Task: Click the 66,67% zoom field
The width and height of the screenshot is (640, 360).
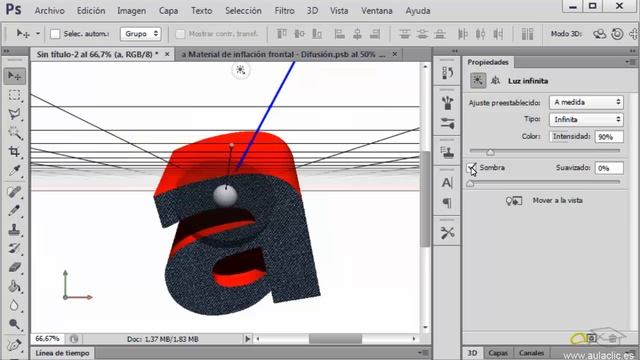Action: (x=48, y=339)
